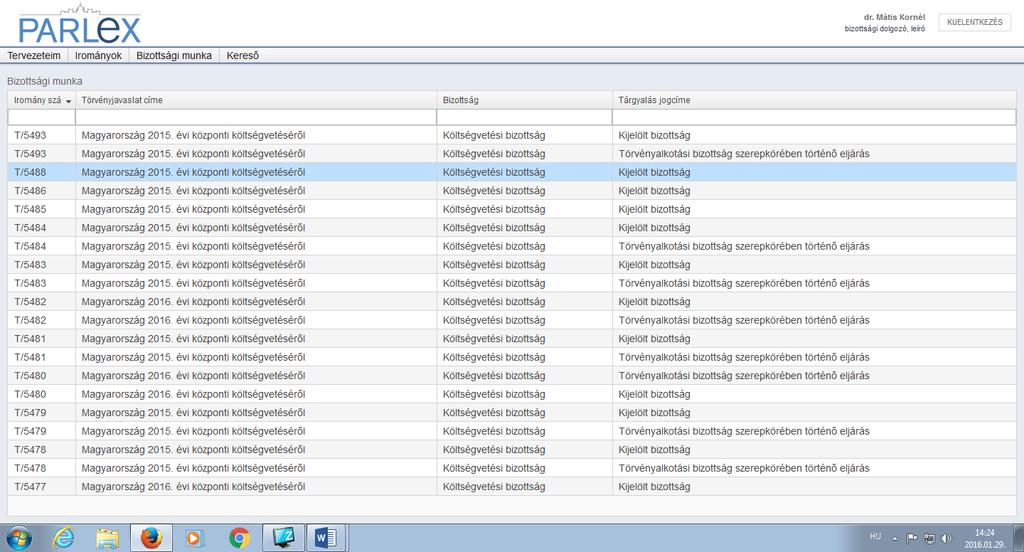The width and height of the screenshot is (1024, 552).
Task: Select T/5479 row with Törvényalkotási bizottság eljárás
Action: click(x=512, y=431)
